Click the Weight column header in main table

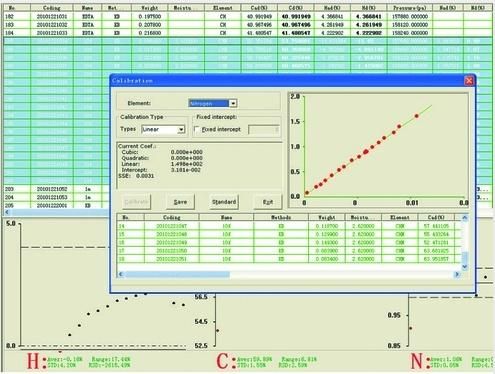click(x=150, y=8)
